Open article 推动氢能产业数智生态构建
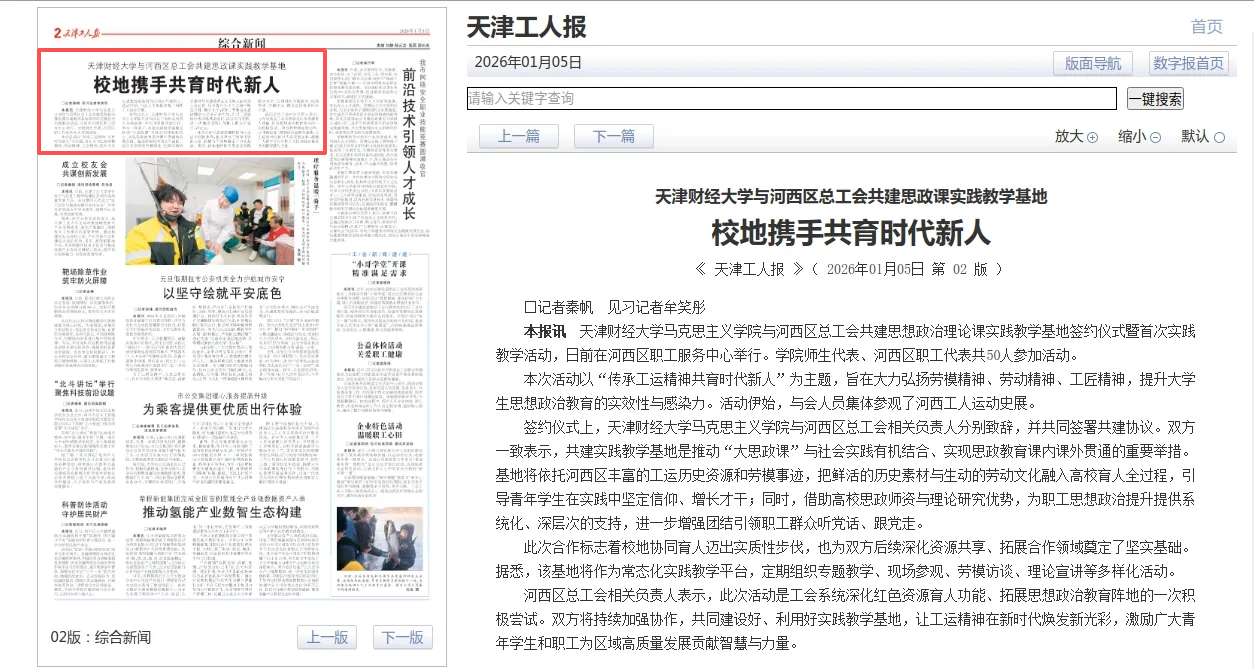 coord(221,512)
